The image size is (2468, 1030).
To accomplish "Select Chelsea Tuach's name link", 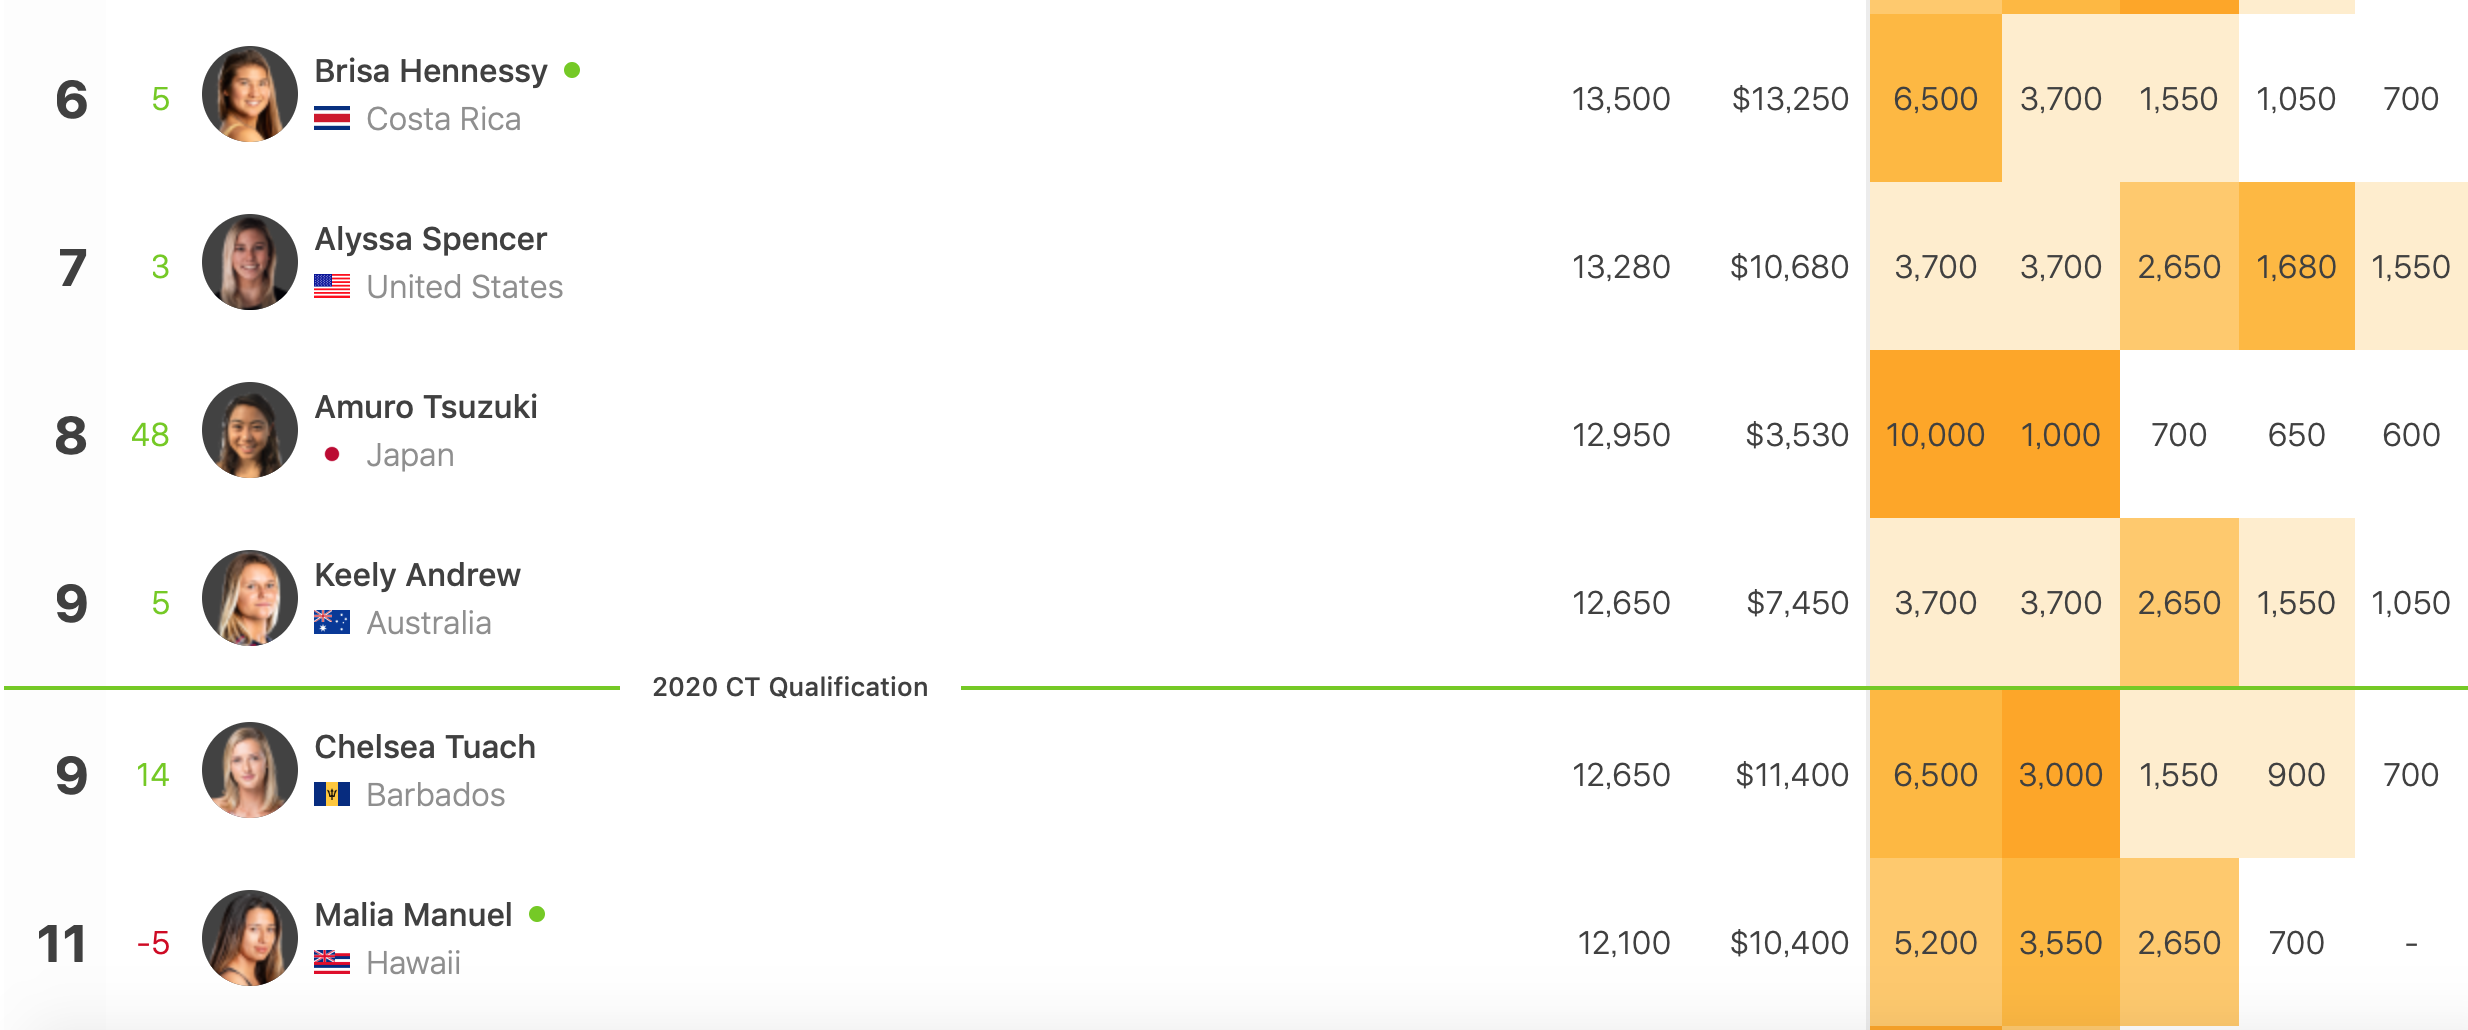I will 425,747.
